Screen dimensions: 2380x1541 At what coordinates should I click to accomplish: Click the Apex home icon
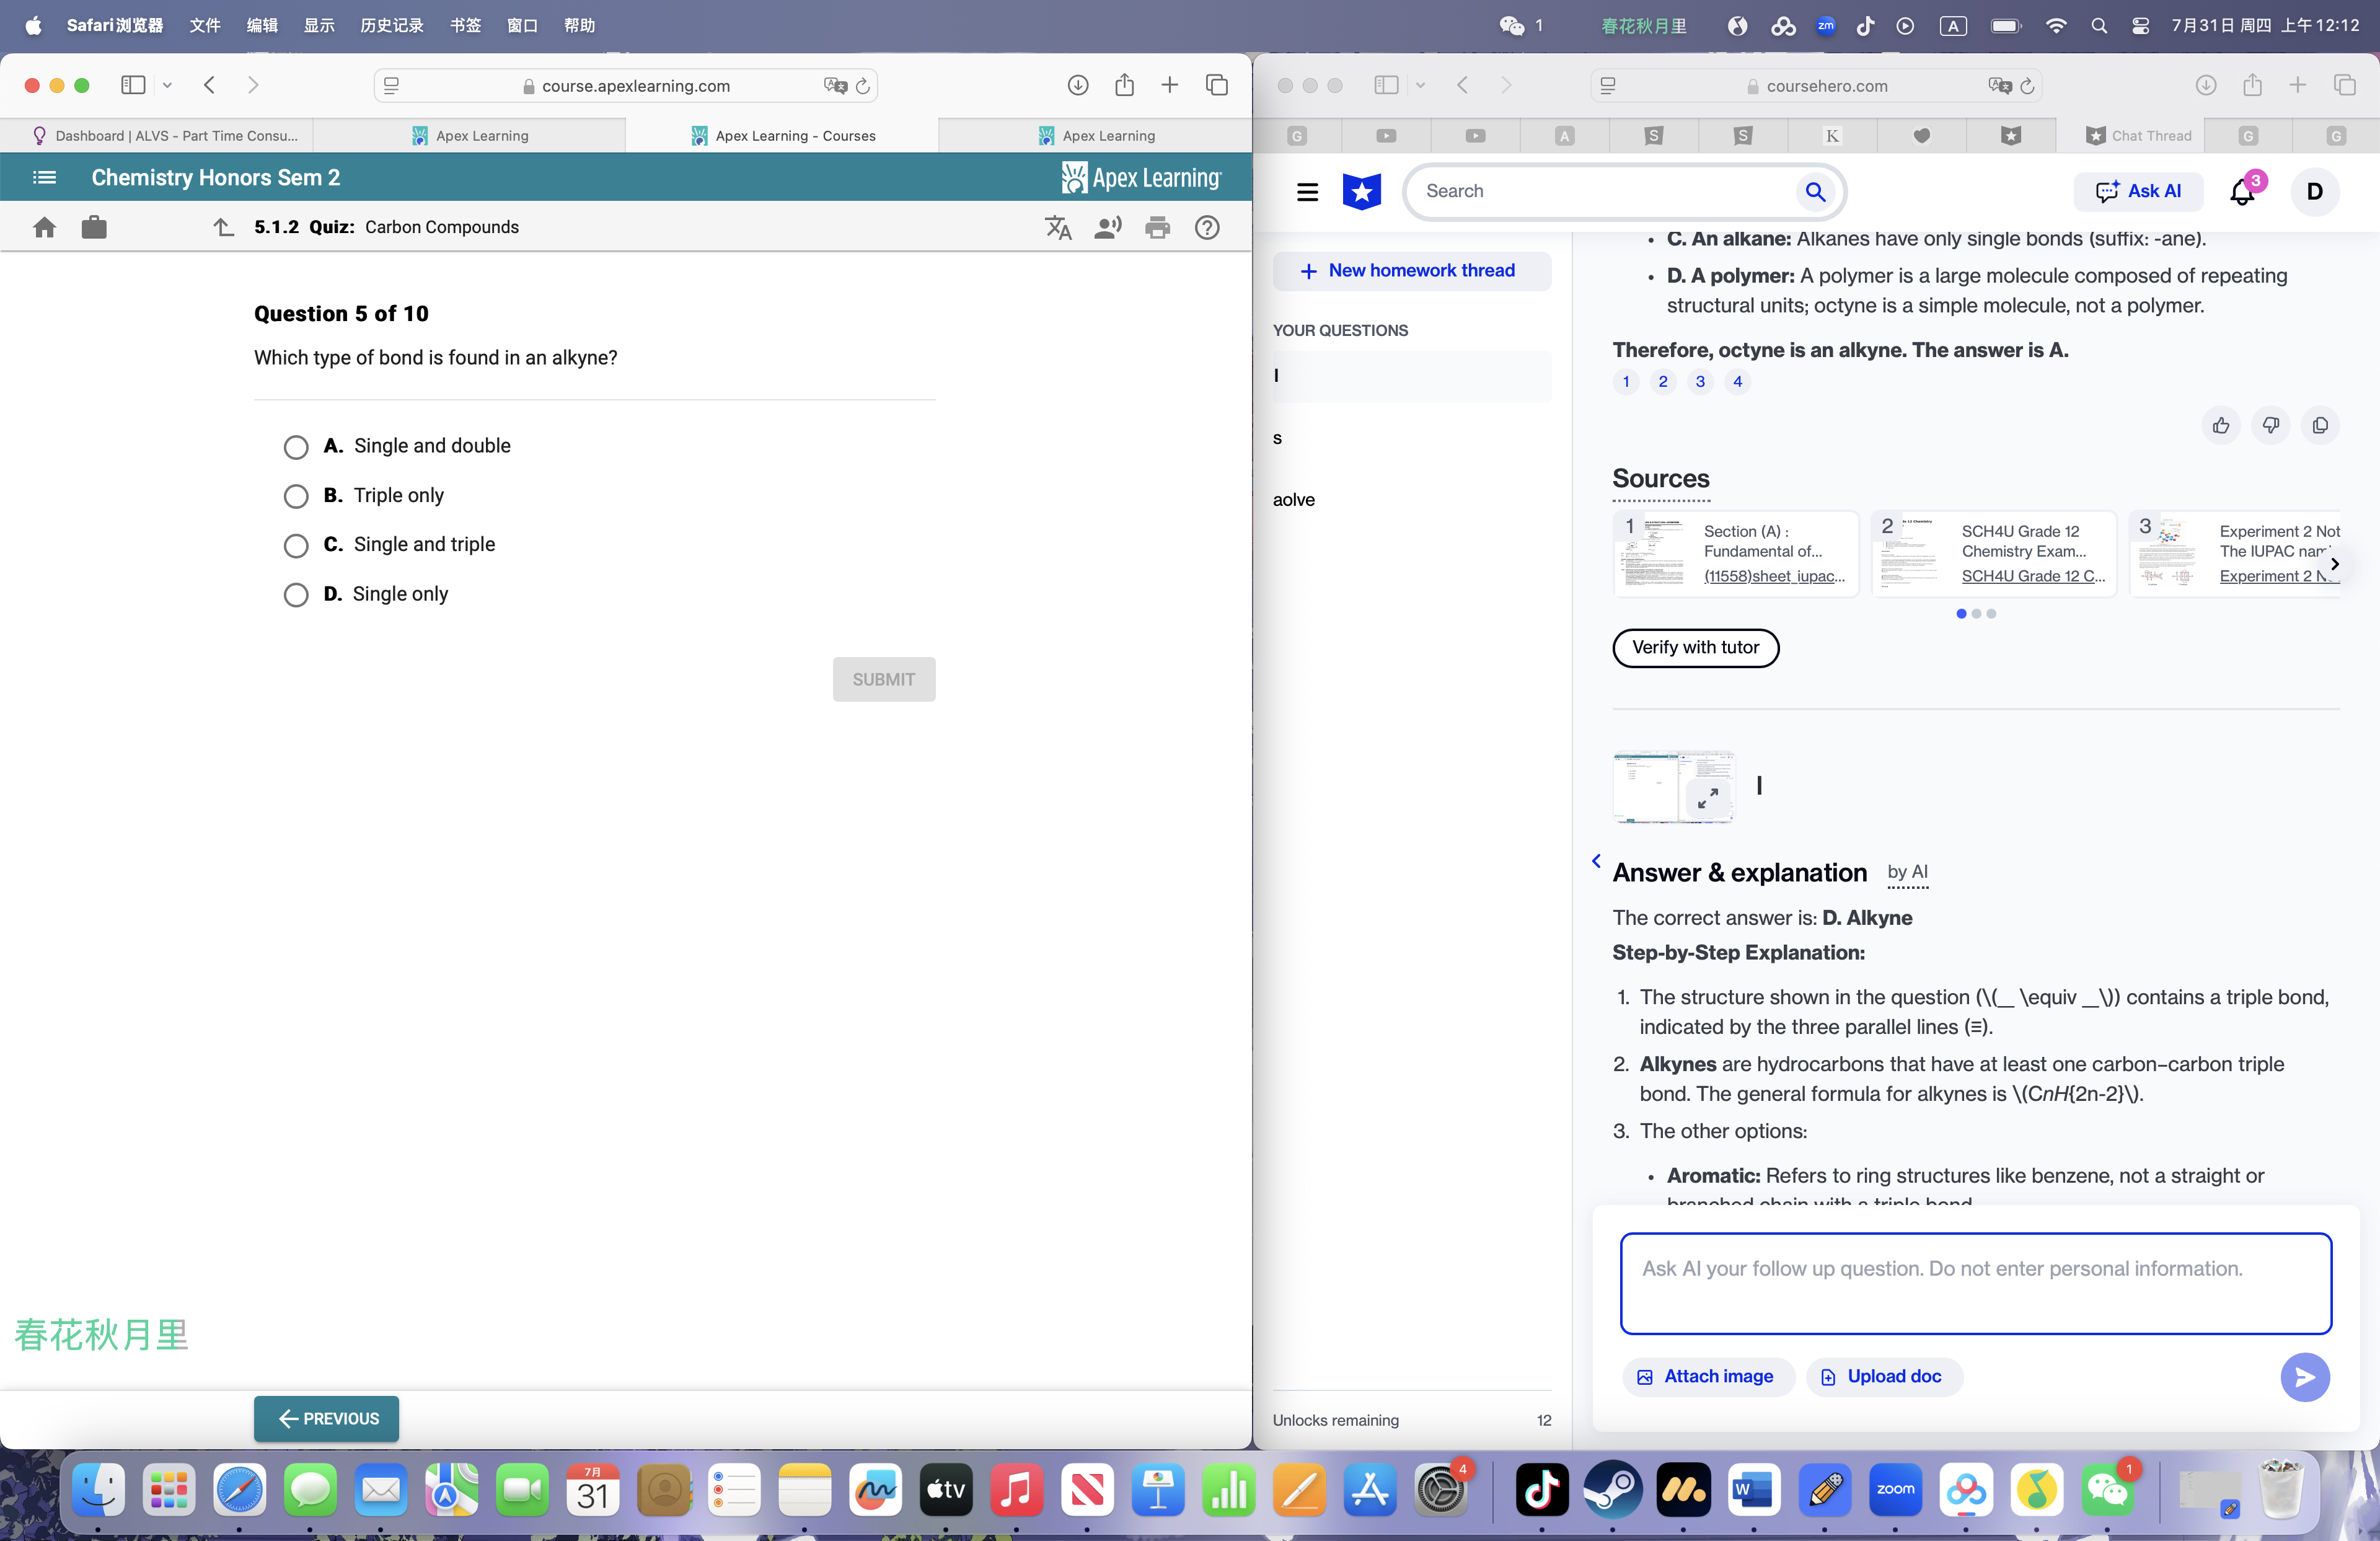point(44,227)
